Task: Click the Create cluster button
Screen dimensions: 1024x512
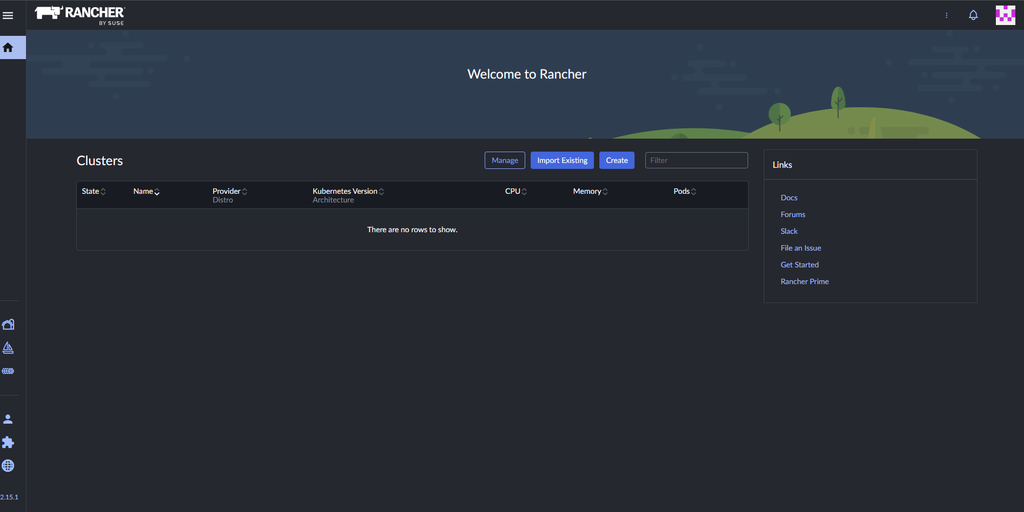Action: 616,160
